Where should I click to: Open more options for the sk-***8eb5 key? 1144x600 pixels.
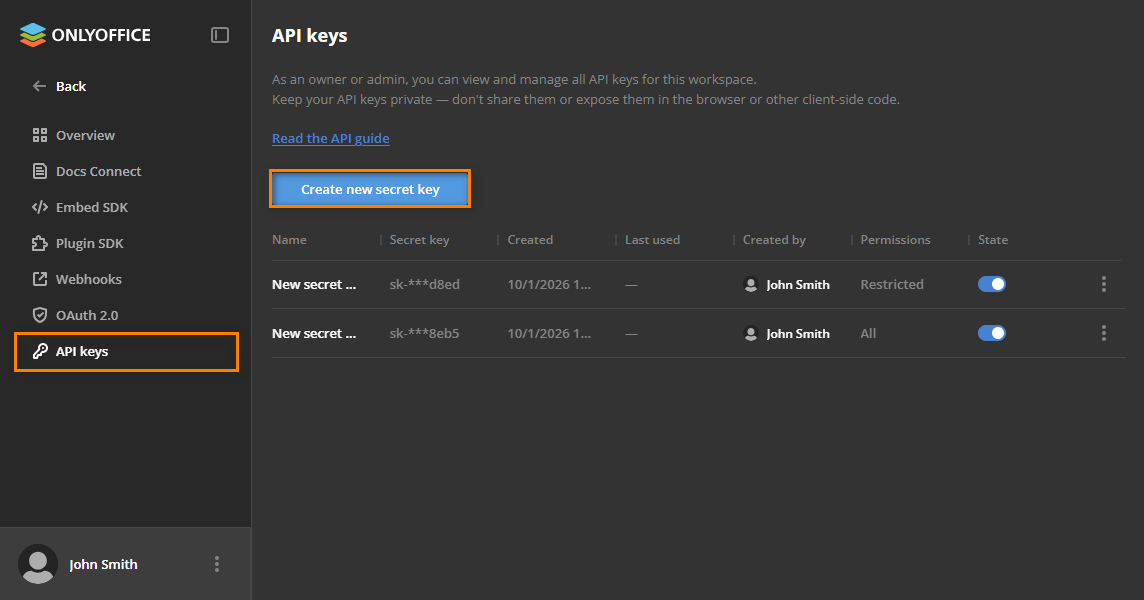(1104, 333)
